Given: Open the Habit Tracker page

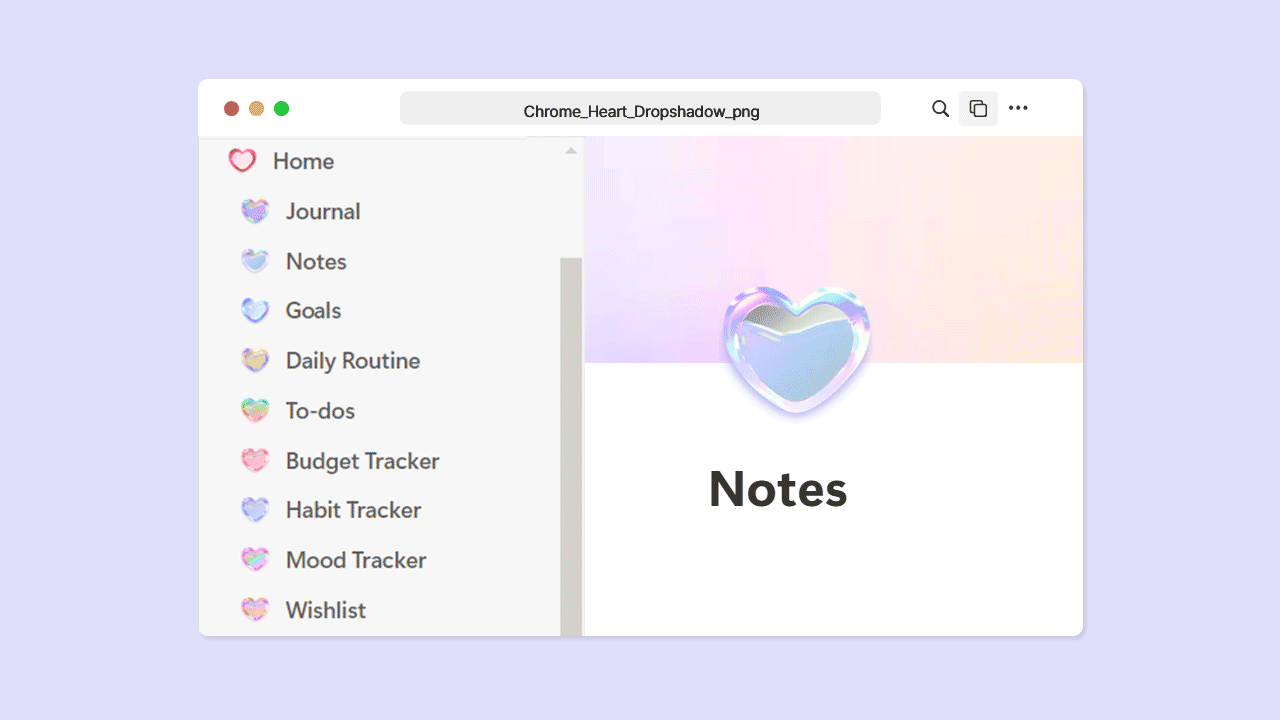Looking at the screenshot, I should click(353, 510).
